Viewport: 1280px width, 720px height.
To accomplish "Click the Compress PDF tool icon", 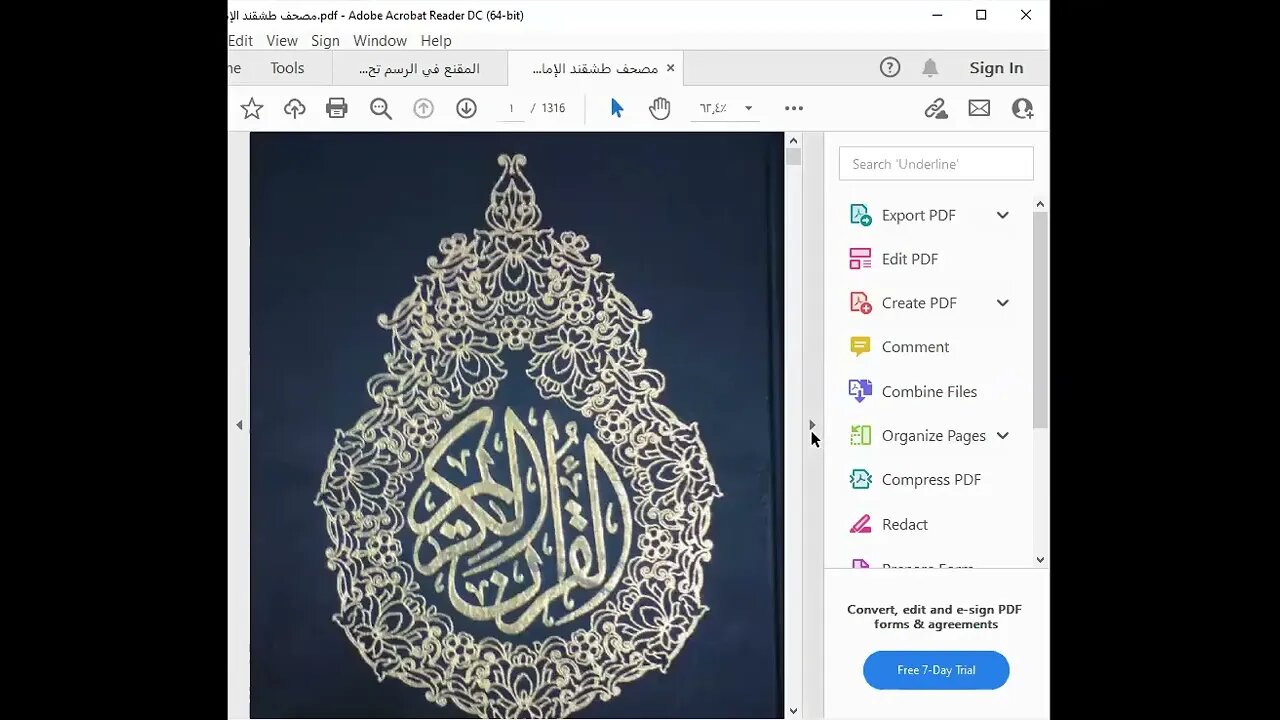I will click(860, 479).
